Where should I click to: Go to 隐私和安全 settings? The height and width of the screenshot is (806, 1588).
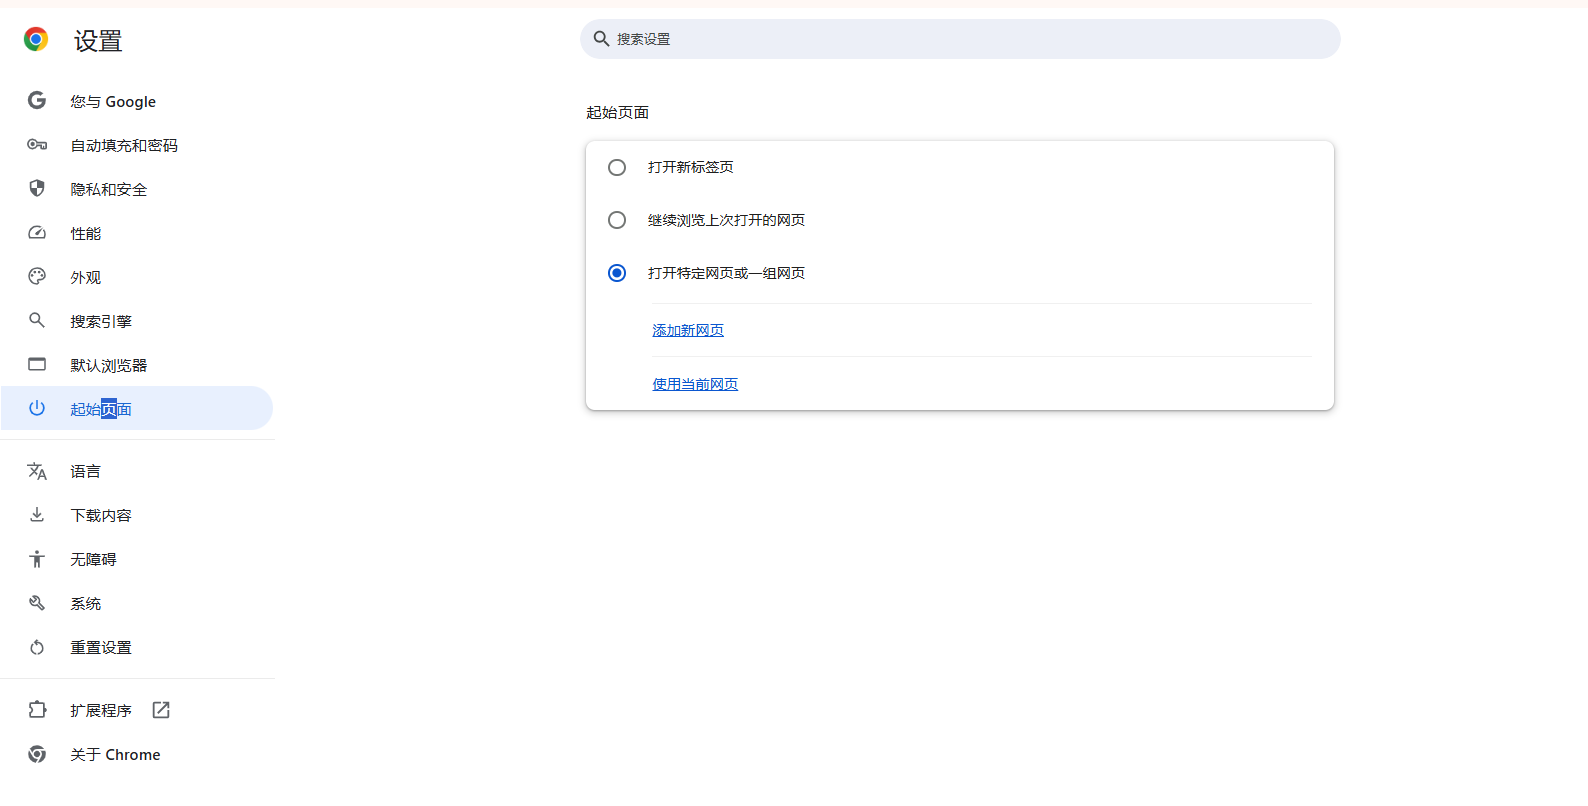(137, 189)
